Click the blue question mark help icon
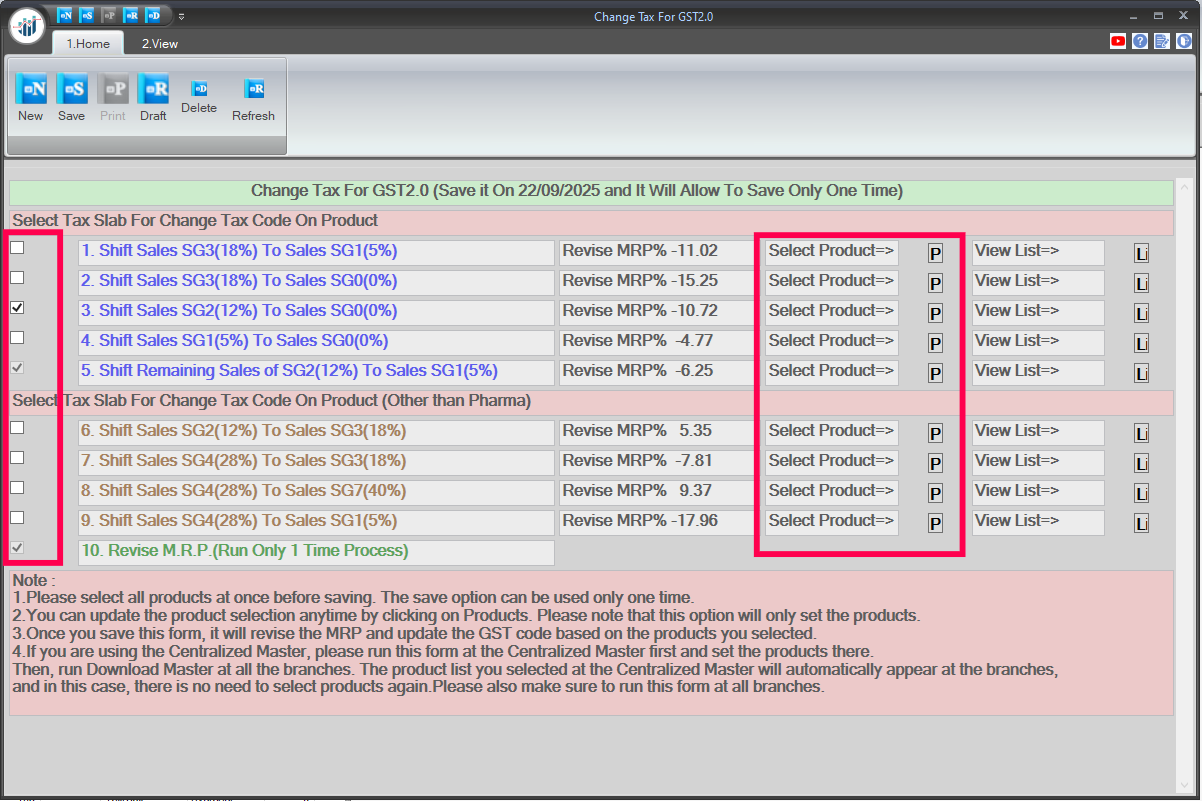The height and width of the screenshot is (801, 1202). [1140, 42]
